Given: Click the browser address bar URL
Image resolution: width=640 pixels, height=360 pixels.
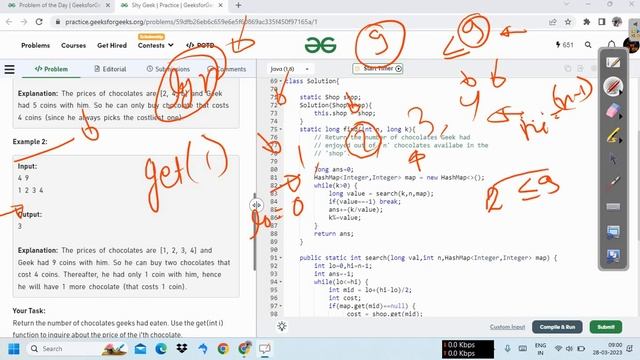Looking at the screenshot, I should coord(191,22).
